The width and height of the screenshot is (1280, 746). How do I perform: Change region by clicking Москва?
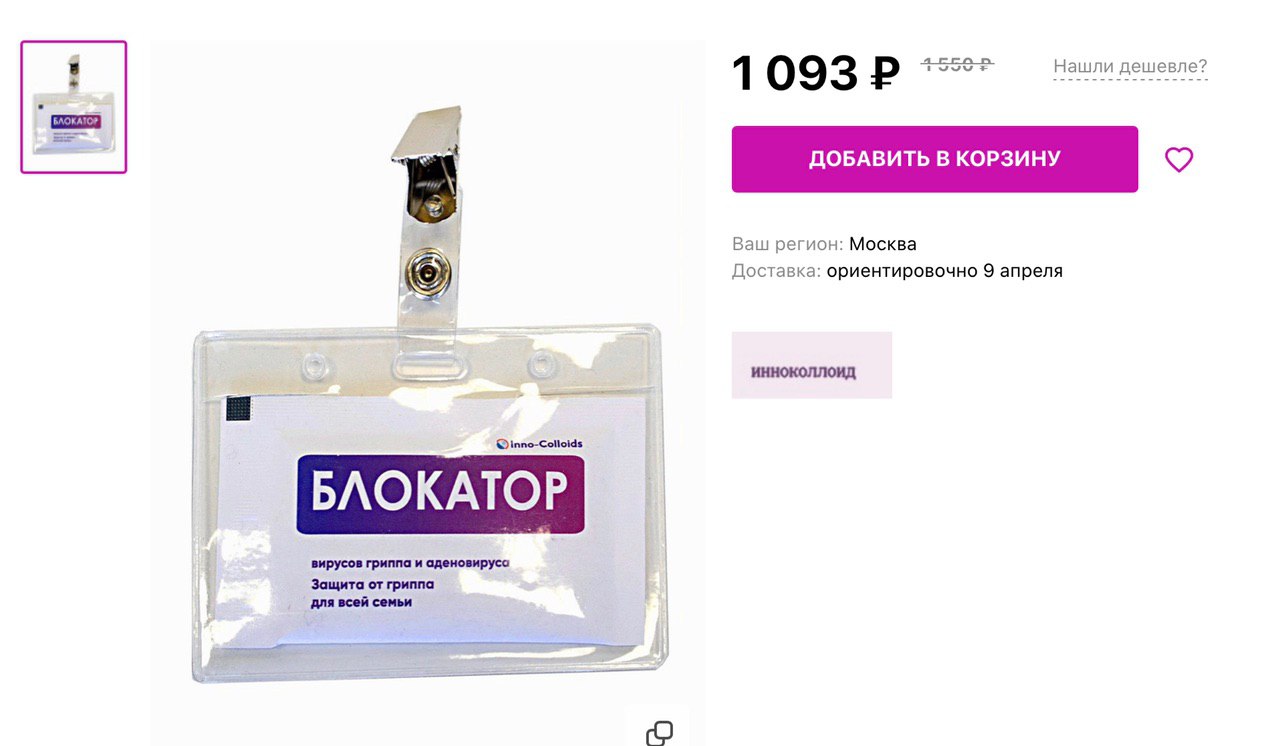pyautogui.click(x=883, y=244)
